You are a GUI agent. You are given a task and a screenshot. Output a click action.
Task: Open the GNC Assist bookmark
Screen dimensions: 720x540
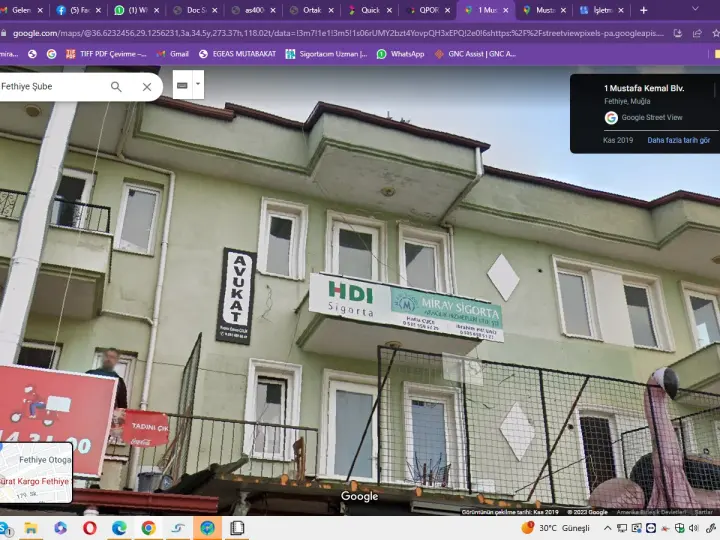pos(475,54)
